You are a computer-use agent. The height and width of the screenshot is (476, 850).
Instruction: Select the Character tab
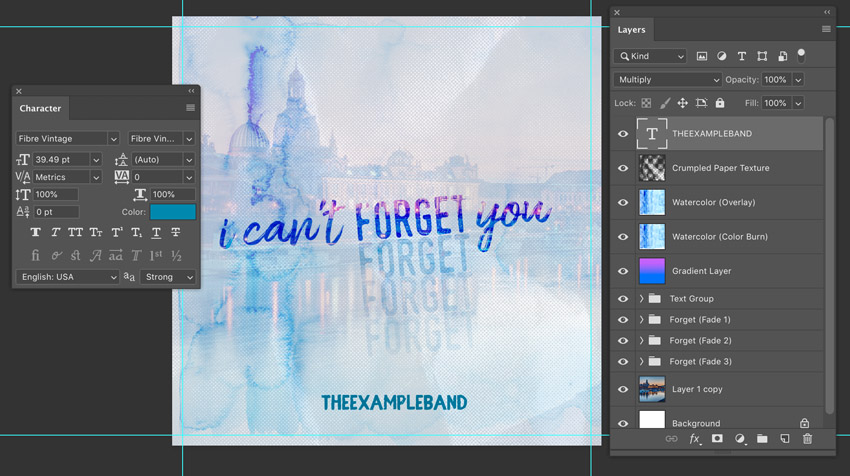40,108
